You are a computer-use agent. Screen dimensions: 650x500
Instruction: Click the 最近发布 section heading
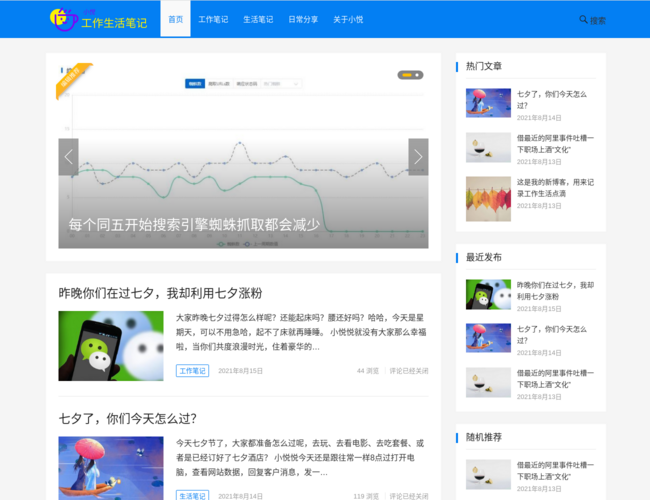click(484, 257)
